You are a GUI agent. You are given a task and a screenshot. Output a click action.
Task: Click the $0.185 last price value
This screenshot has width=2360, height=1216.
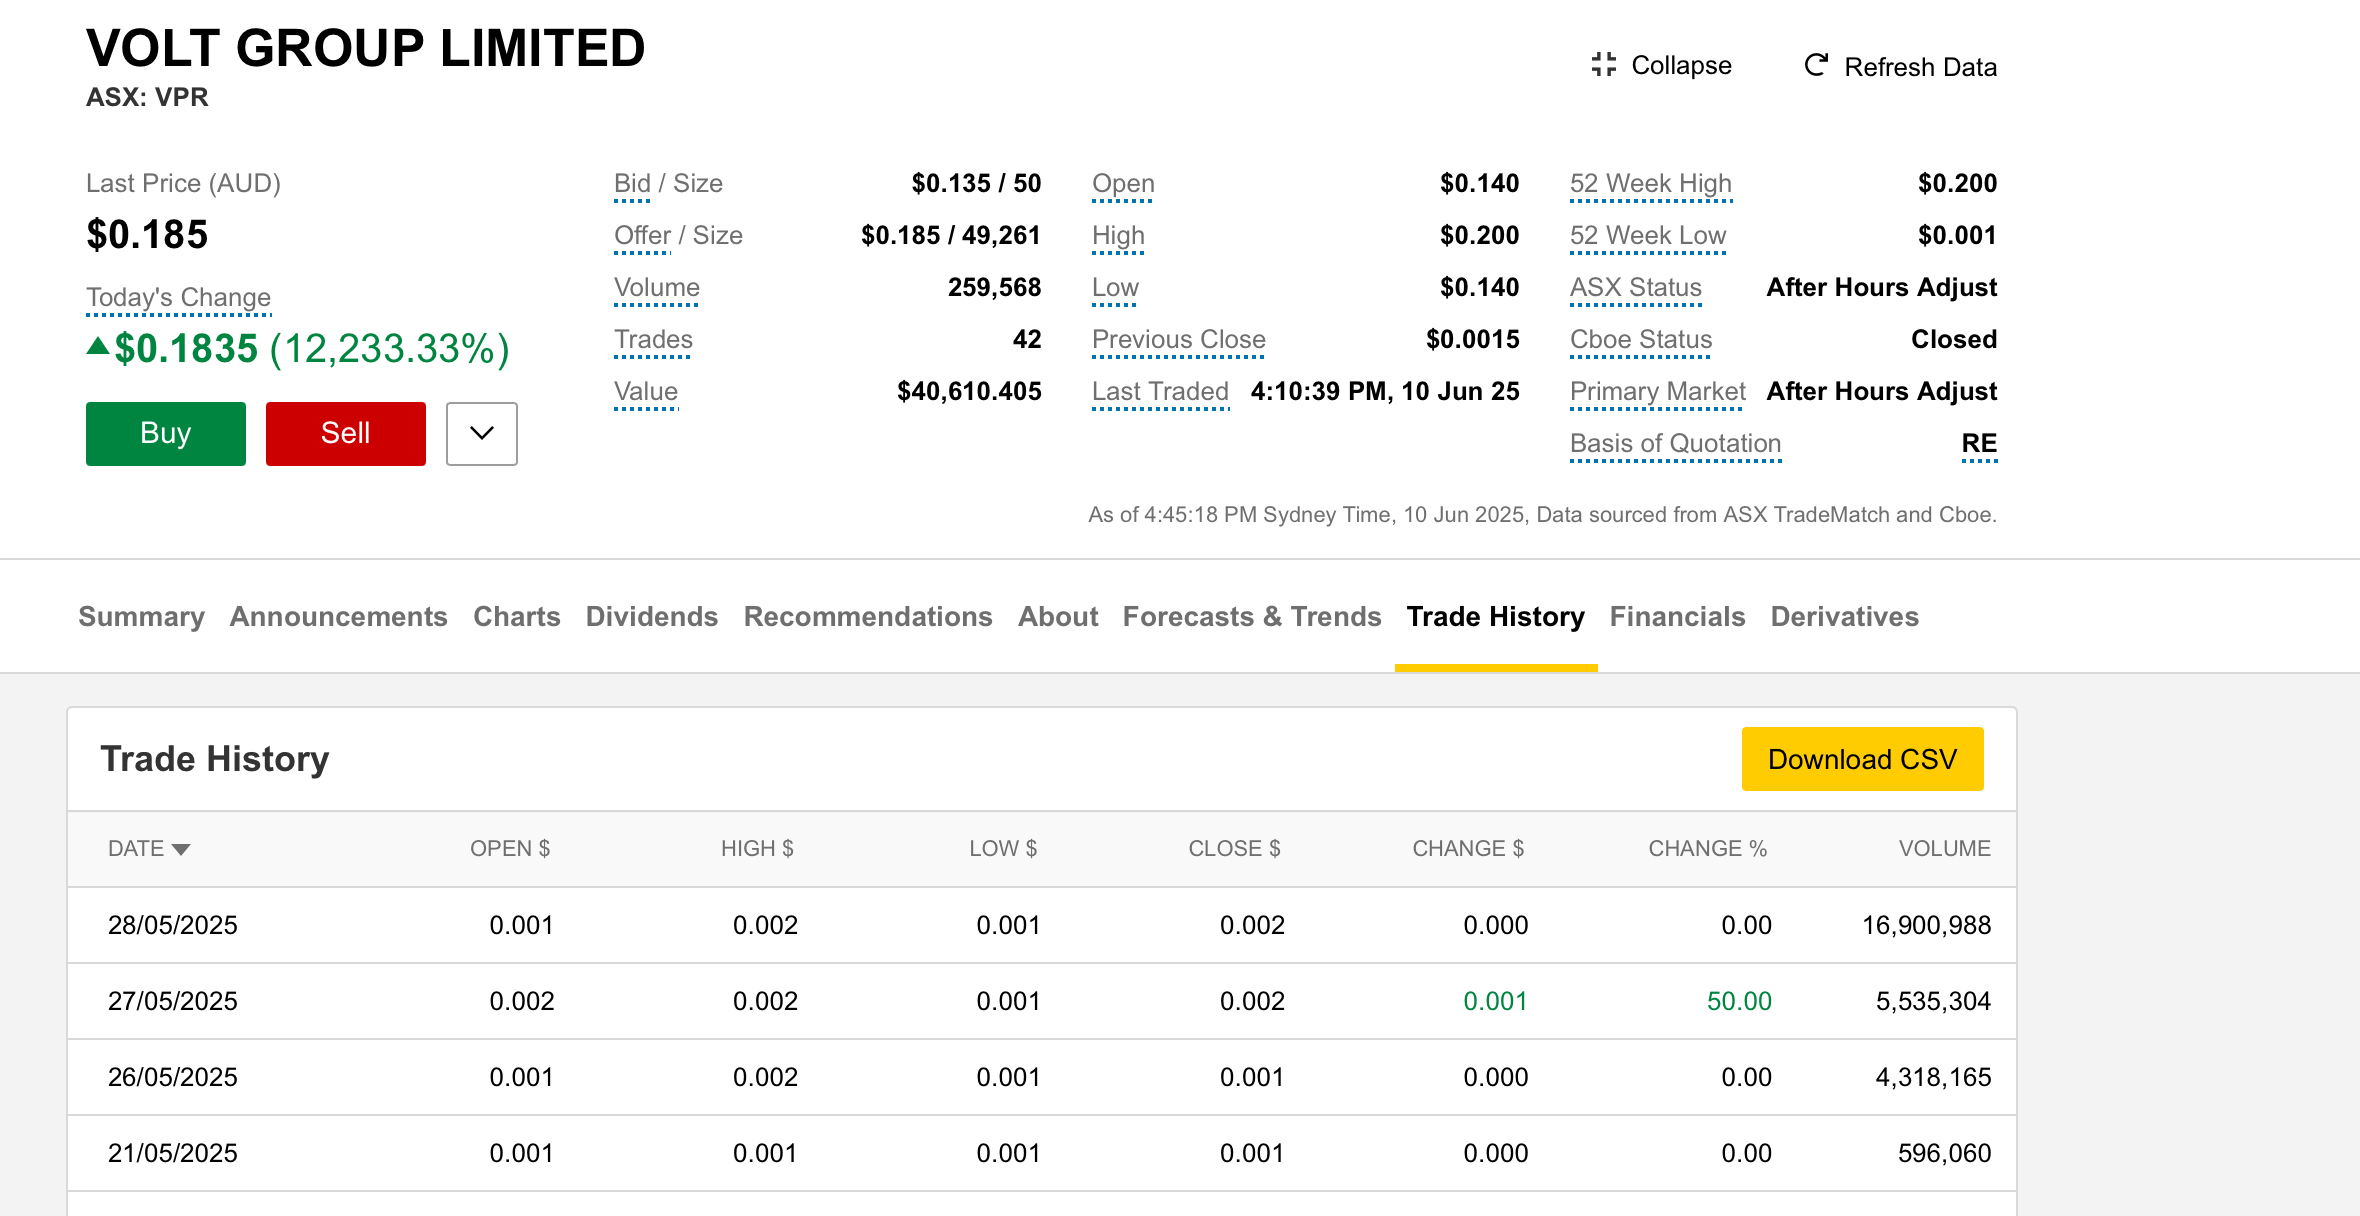pos(147,235)
